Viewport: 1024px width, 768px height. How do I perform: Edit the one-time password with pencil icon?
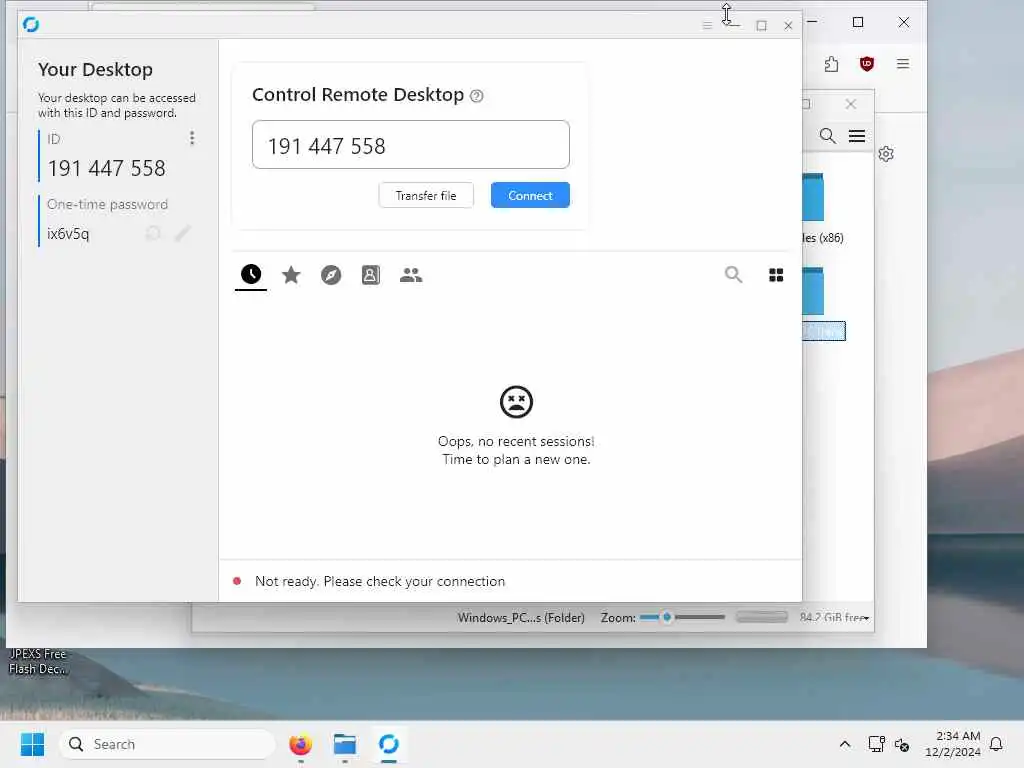(183, 233)
